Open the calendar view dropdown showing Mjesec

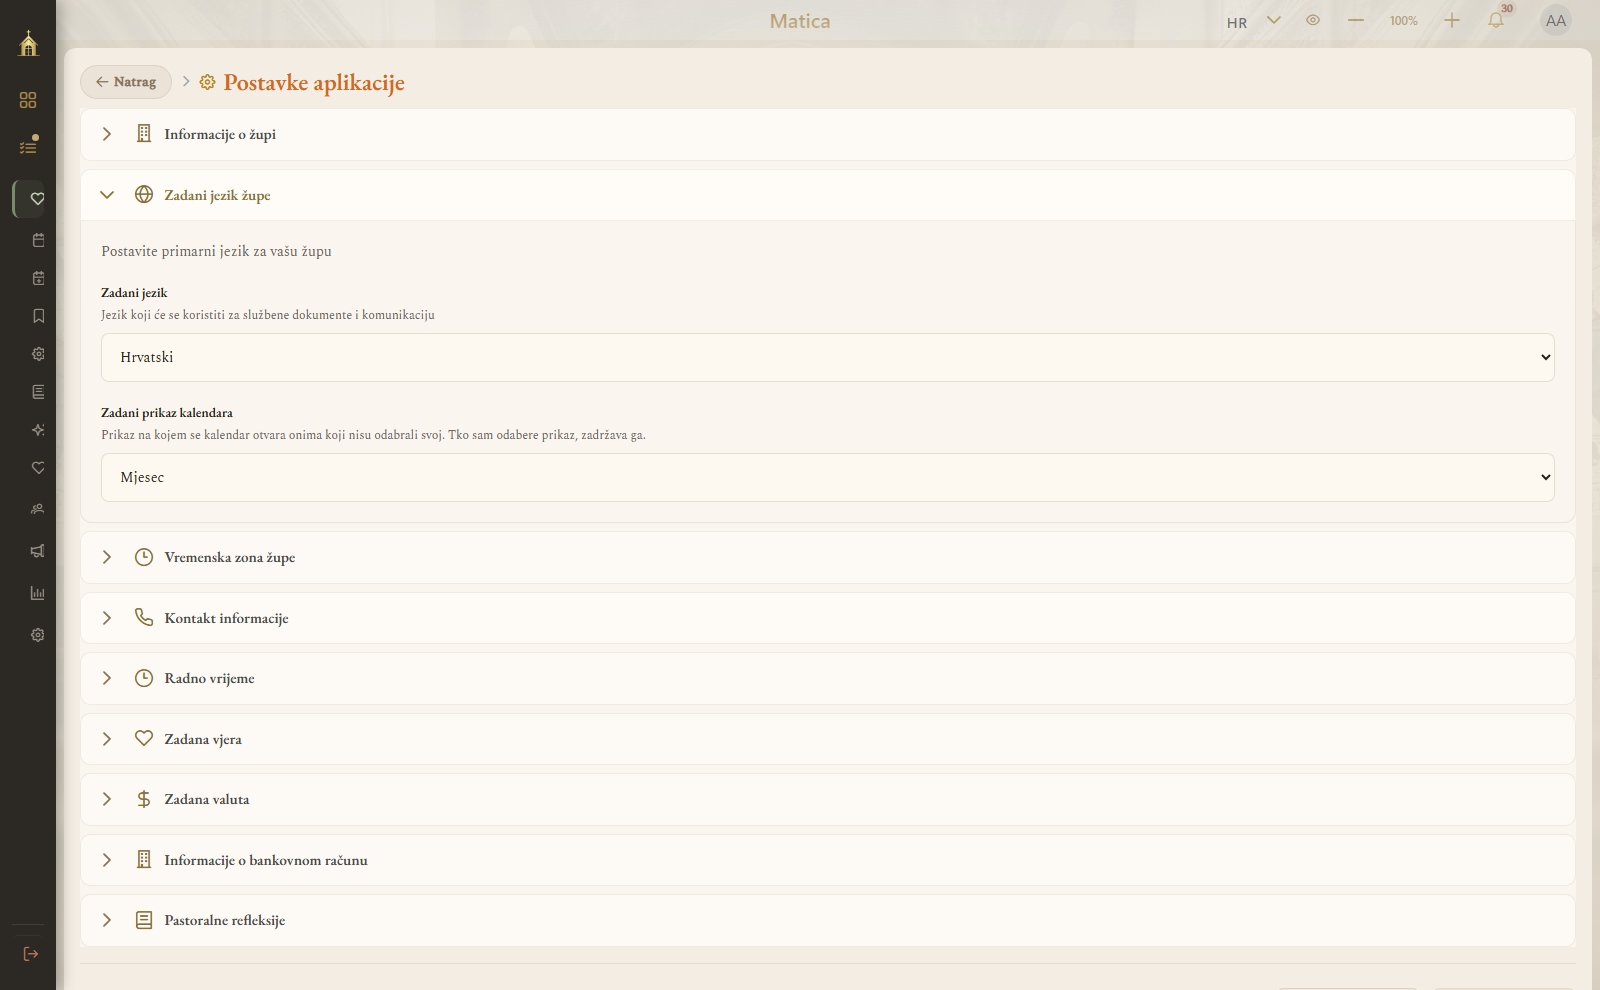828,477
